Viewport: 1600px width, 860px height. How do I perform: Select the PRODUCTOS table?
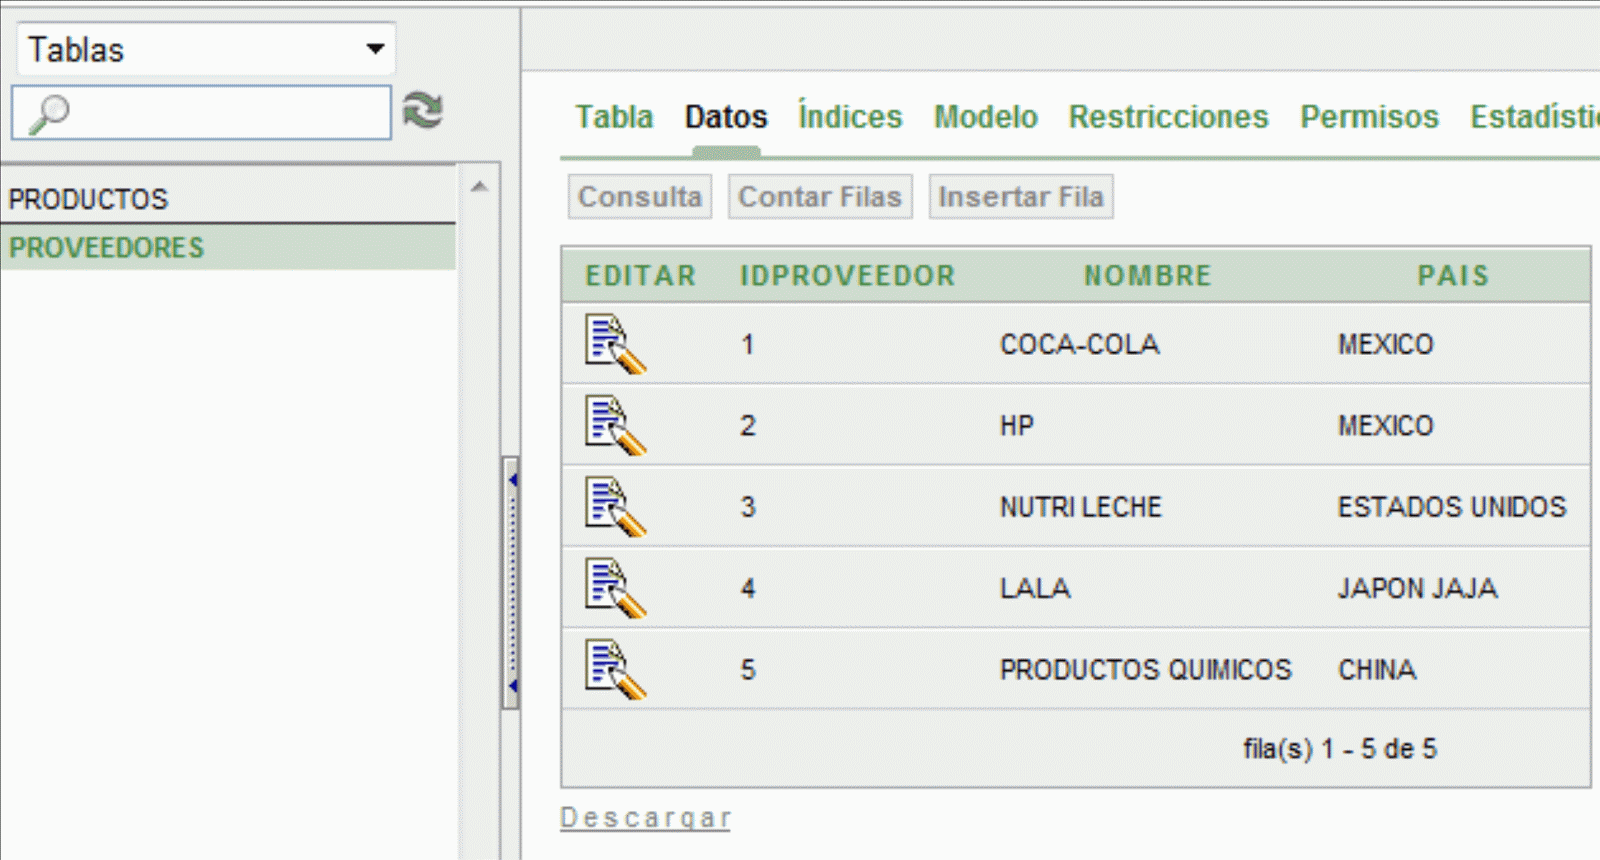tap(228, 198)
